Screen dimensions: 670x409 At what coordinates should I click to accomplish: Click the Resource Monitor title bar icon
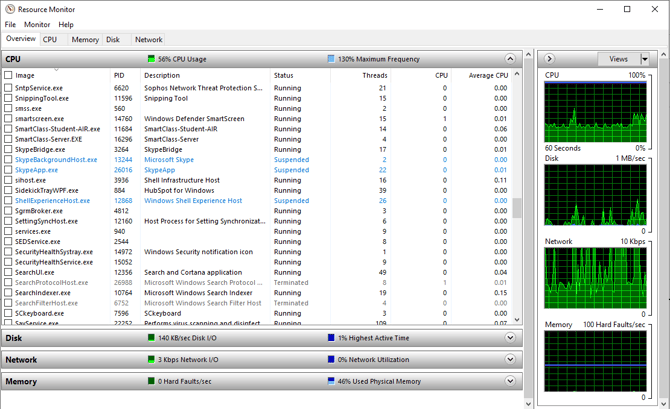coord(10,9)
